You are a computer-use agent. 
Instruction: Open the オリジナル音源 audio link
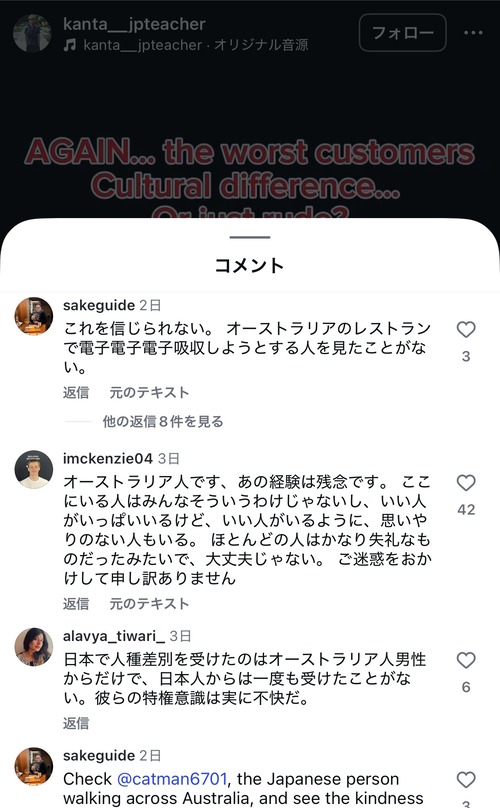pos(261,45)
